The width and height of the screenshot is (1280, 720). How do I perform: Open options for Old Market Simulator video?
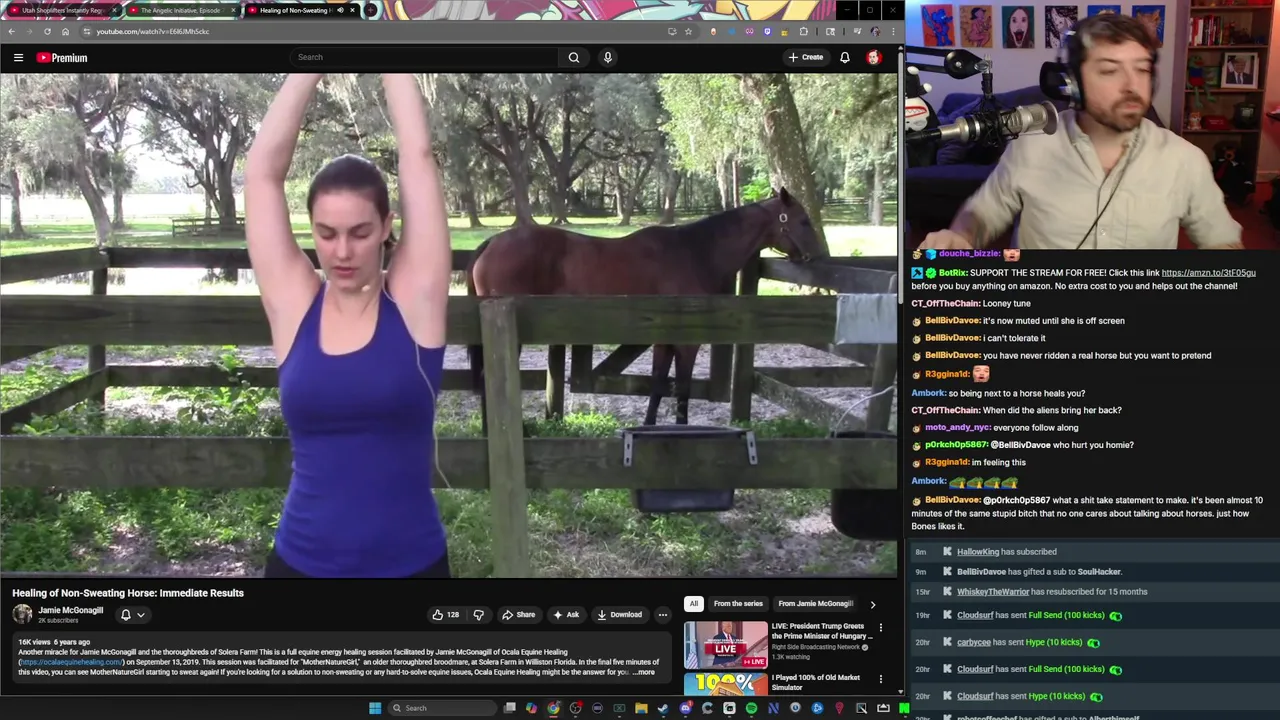(881, 679)
